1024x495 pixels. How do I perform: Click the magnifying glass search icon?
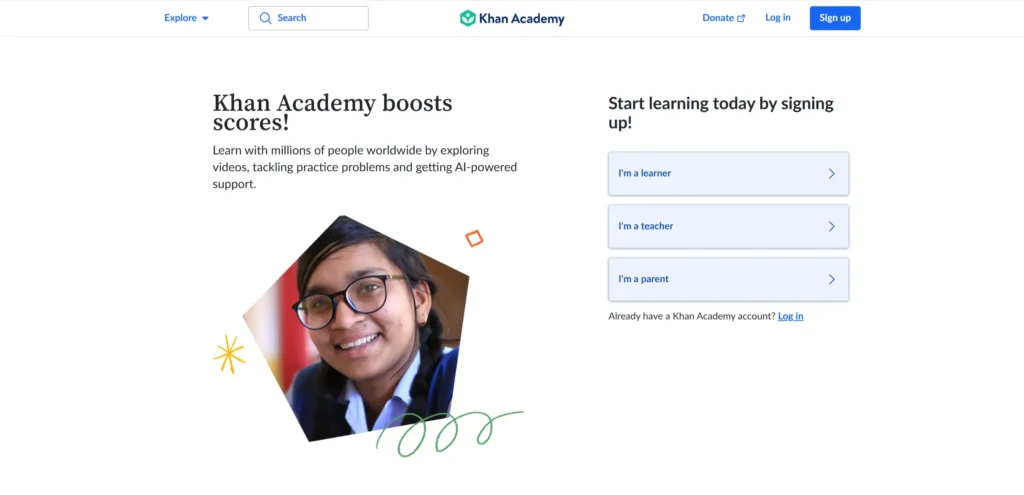[x=265, y=18]
